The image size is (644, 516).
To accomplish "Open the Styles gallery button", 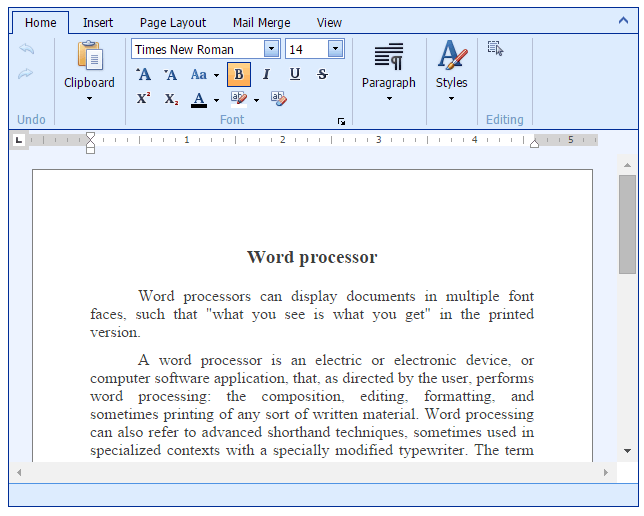I will pos(452,72).
